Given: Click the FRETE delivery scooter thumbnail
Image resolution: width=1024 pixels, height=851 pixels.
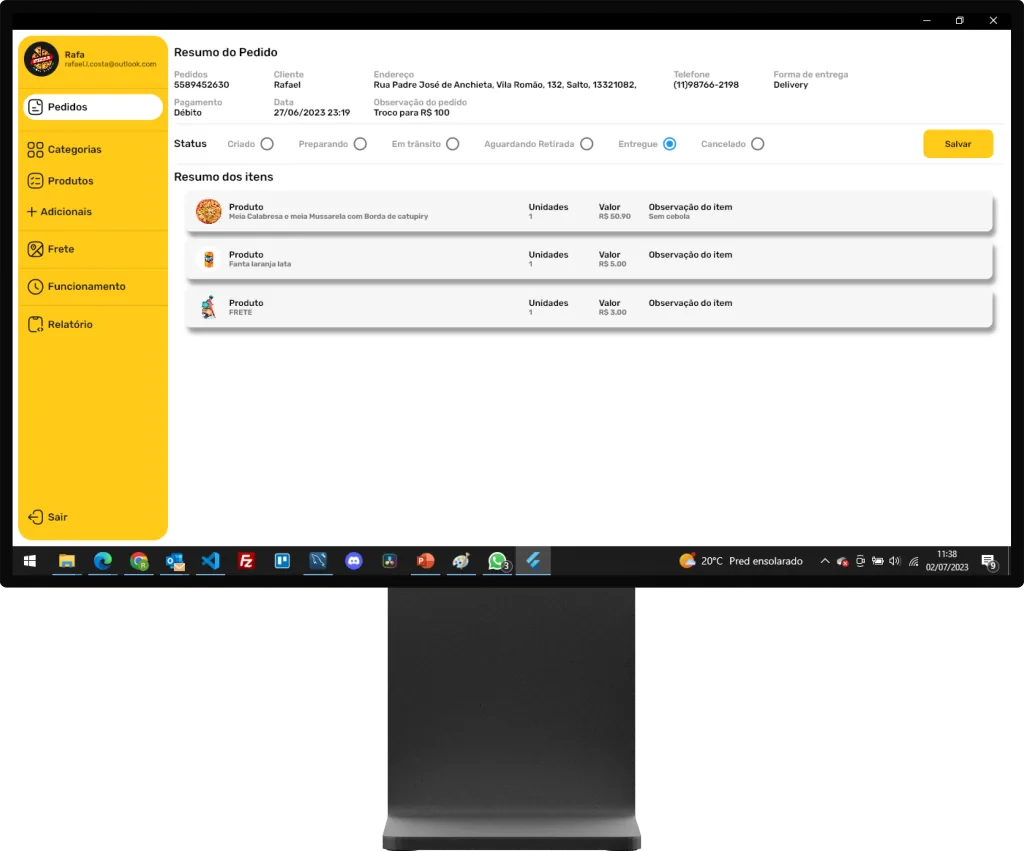Looking at the screenshot, I should pyautogui.click(x=208, y=307).
